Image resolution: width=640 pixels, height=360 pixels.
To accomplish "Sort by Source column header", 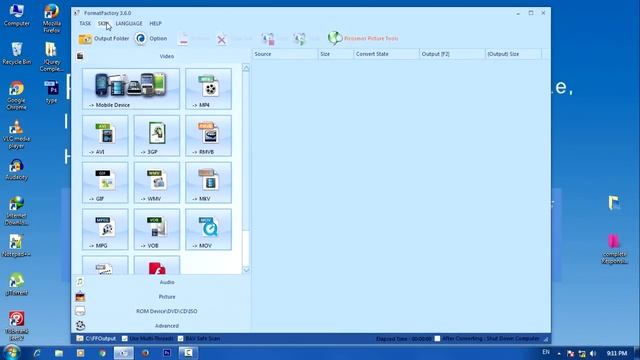I will [285, 54].
